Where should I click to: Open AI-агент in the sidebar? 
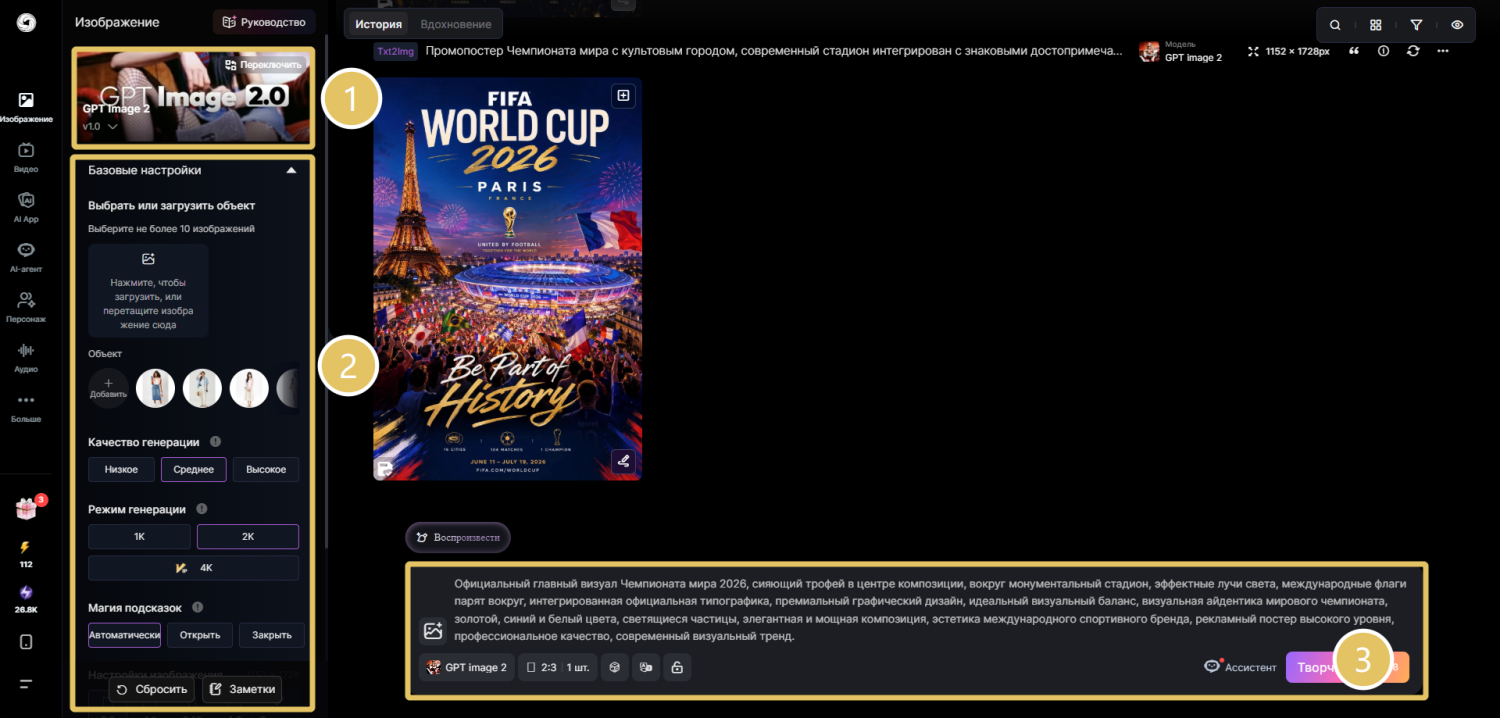click(x=26, y=257)
